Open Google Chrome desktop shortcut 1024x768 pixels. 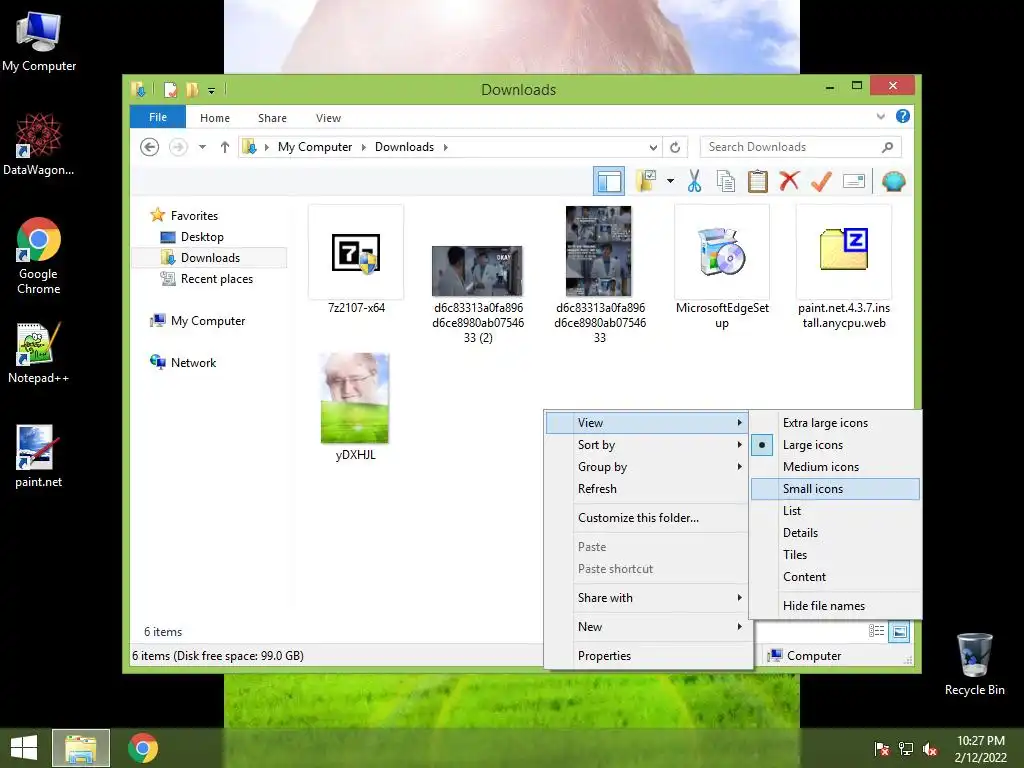coord(39,256)
